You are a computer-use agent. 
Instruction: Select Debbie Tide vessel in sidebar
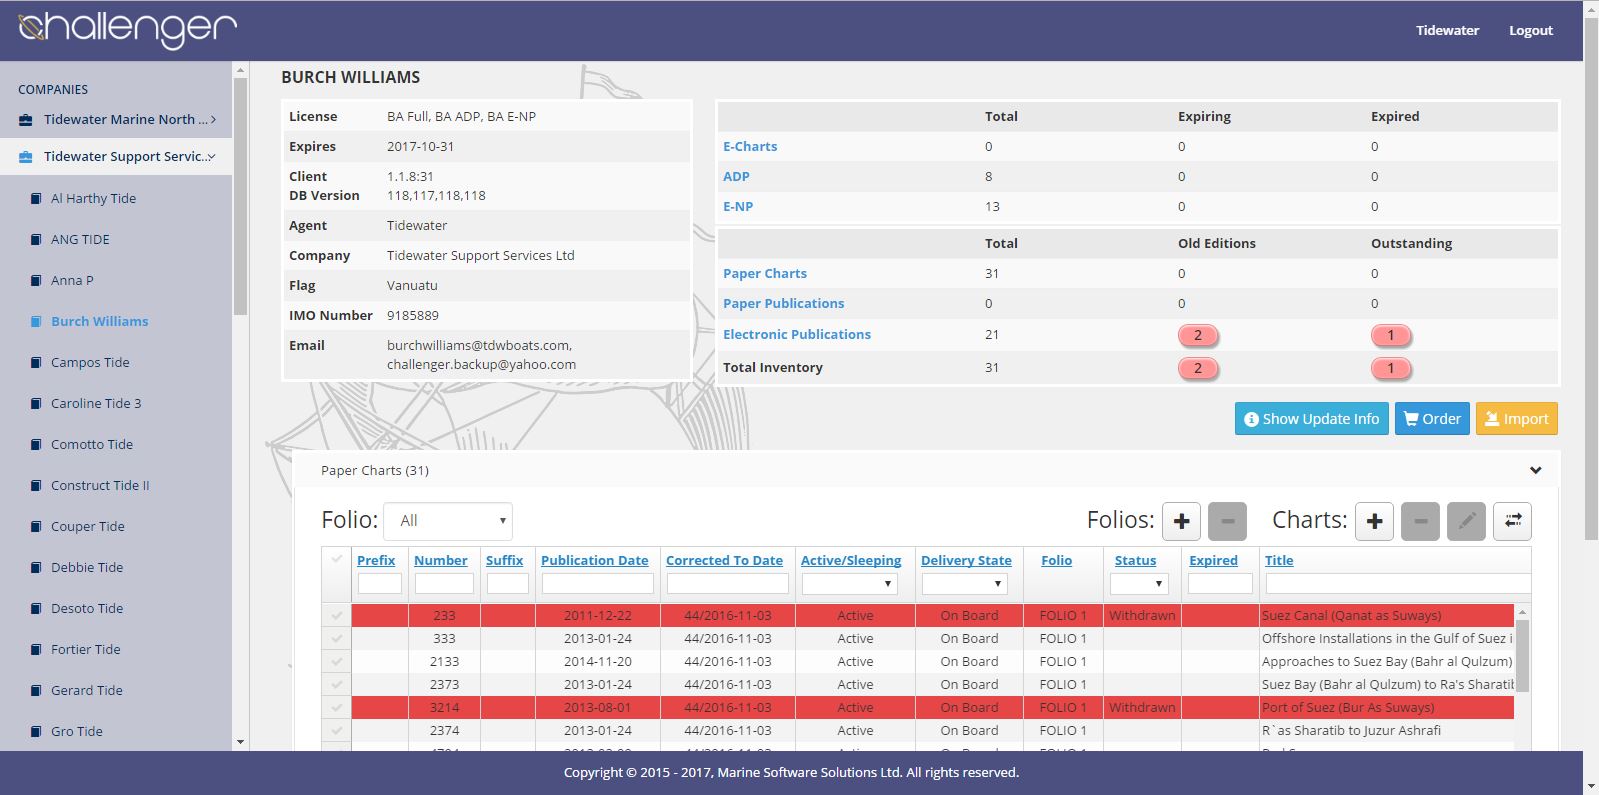click(x=87, y=568)
